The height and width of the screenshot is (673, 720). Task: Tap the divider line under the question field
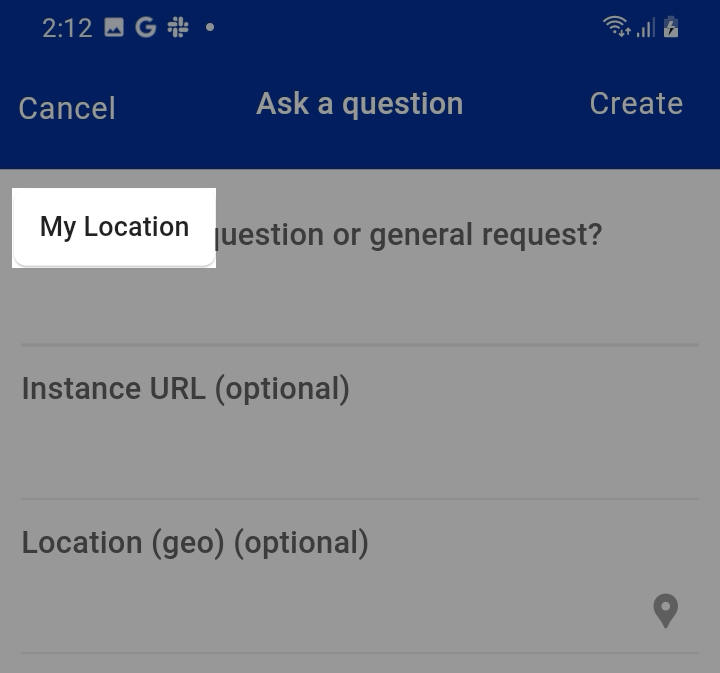click(360, 345)
